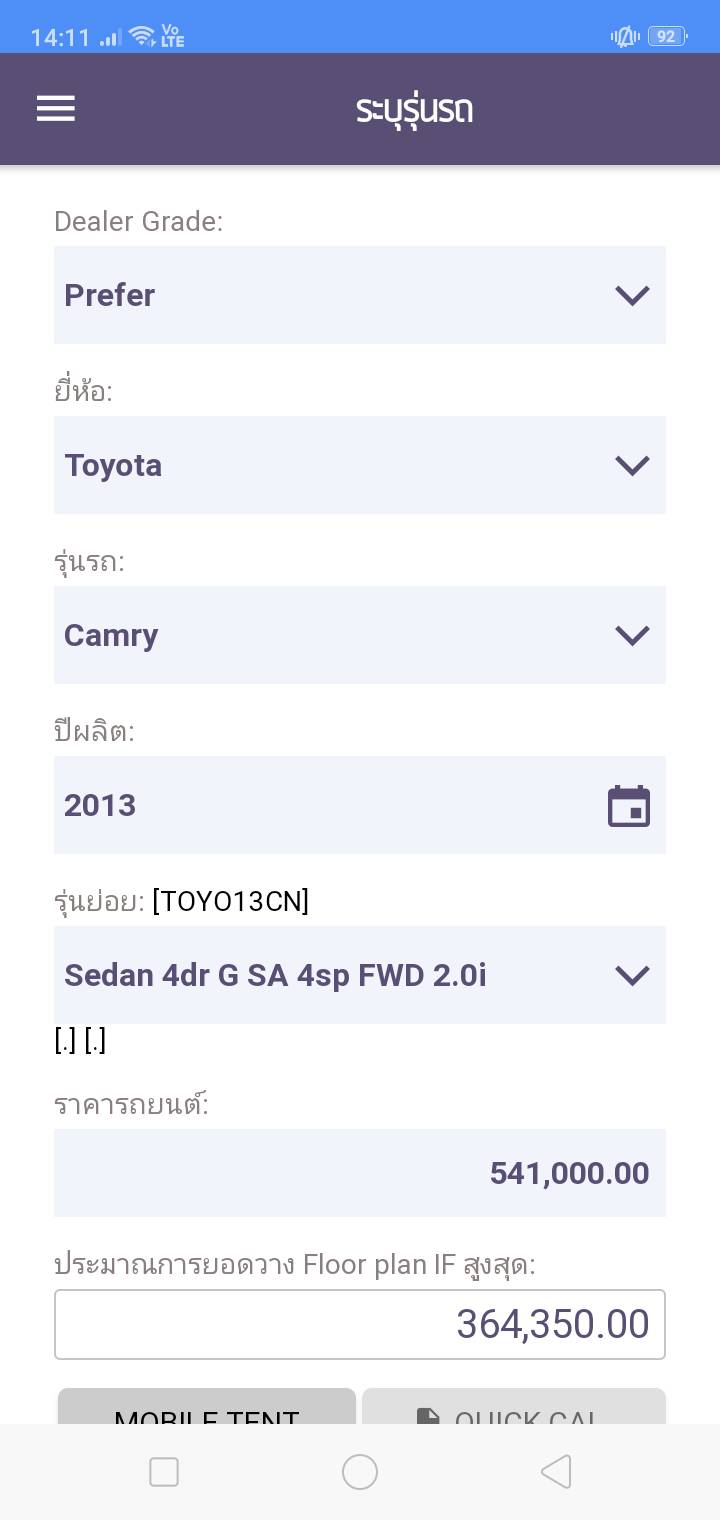Tap the vibrate mode icon in status bar
720x1520 pixels.
tap(625, 37)
